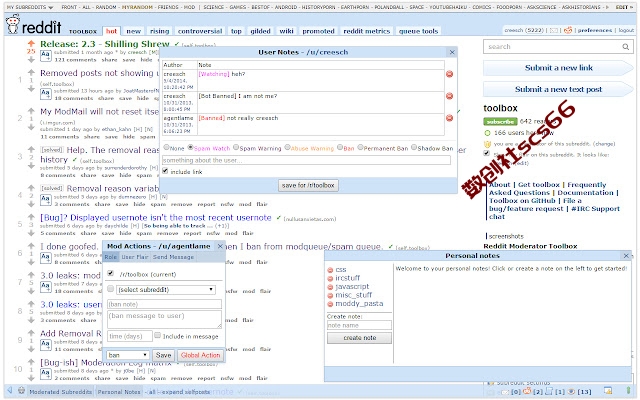Open the gilded tab

(x=260, y=31)
